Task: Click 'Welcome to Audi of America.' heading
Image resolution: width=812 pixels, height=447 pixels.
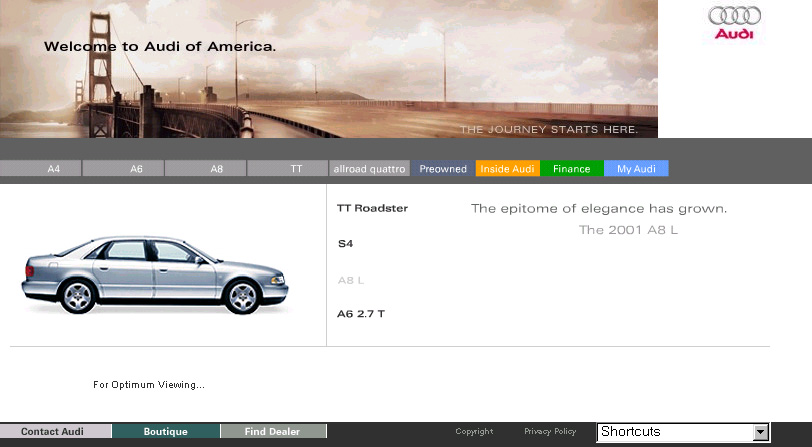Action: click(x=160, y=47)
